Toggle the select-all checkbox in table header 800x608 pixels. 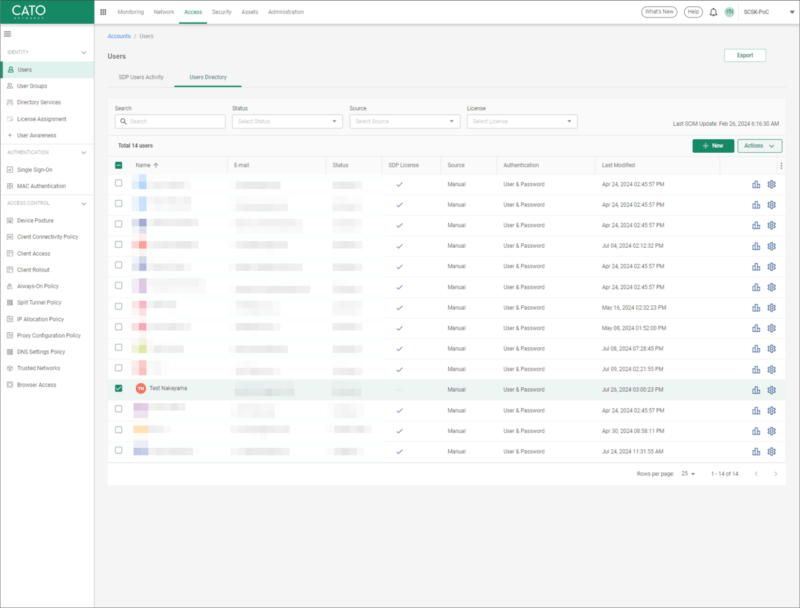click(119, 165)
